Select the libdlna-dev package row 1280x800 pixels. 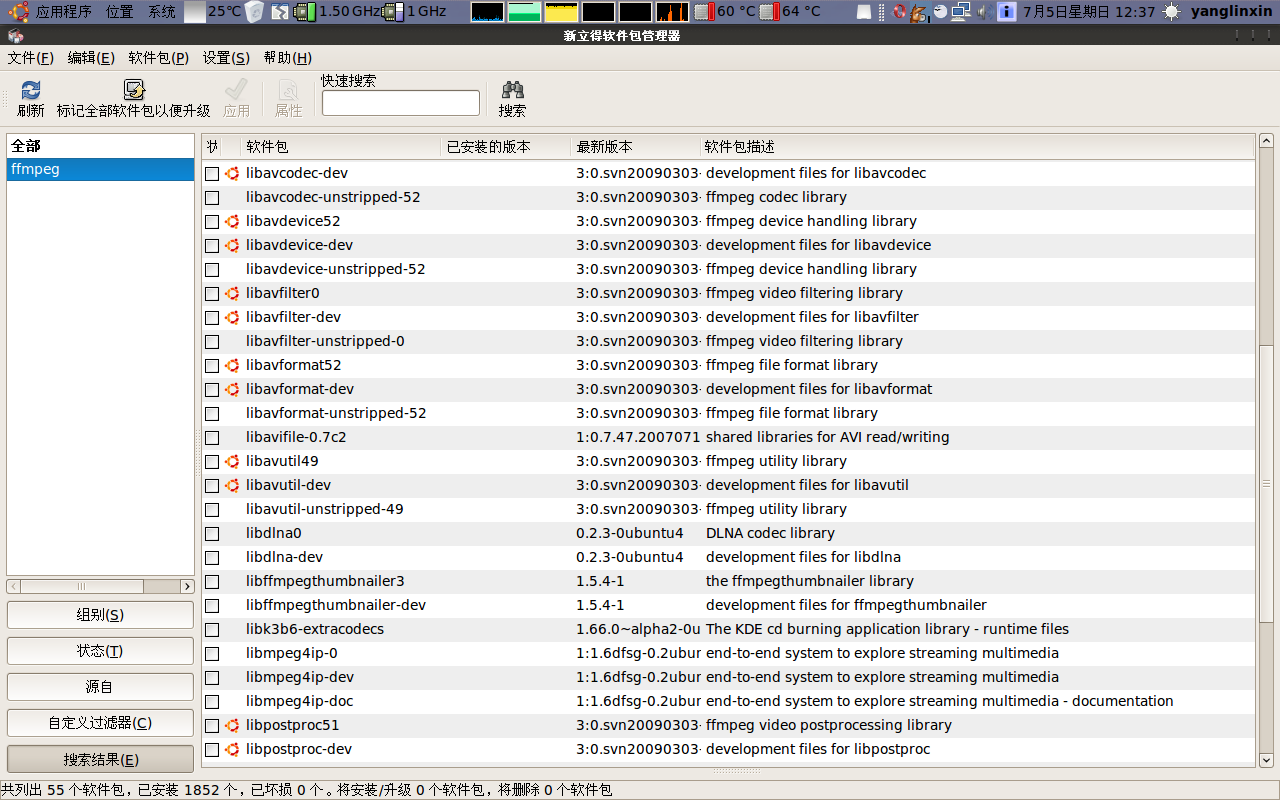(x=728, y=557)
